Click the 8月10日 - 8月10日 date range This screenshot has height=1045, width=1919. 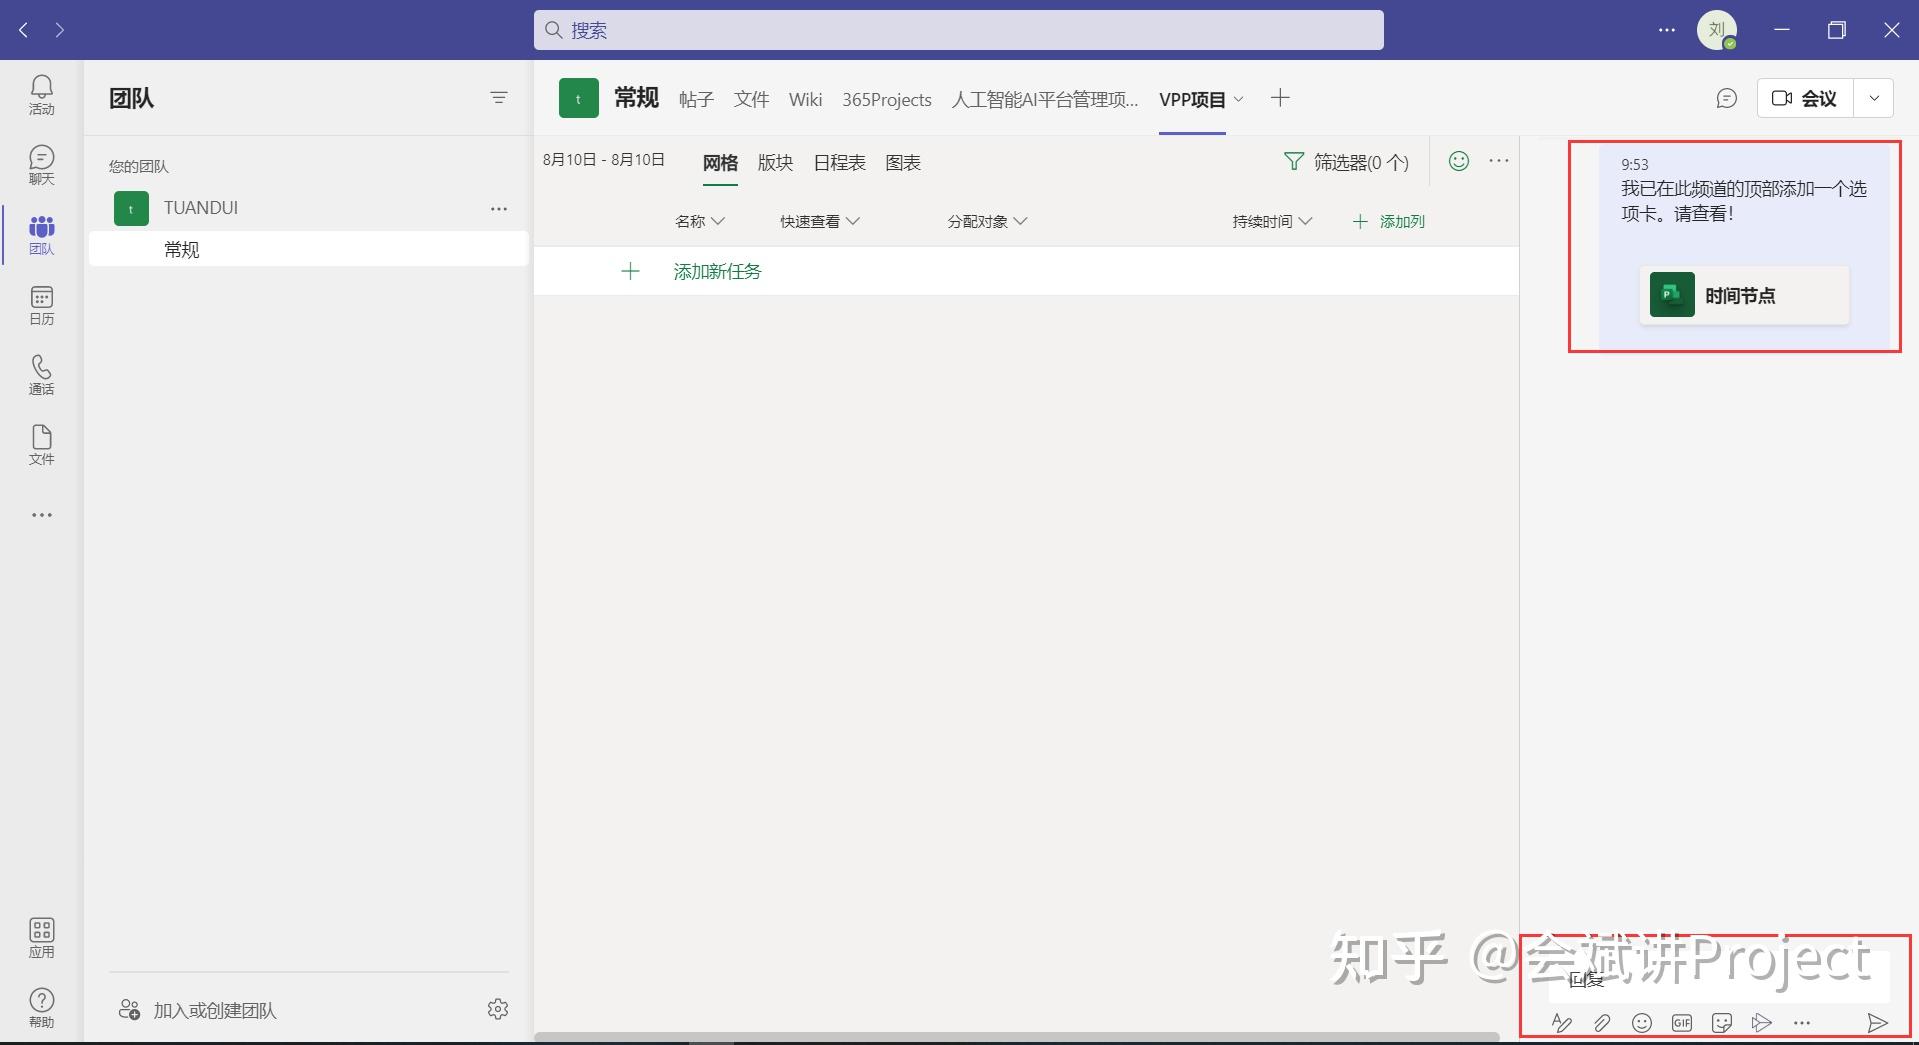click(604, 160)
